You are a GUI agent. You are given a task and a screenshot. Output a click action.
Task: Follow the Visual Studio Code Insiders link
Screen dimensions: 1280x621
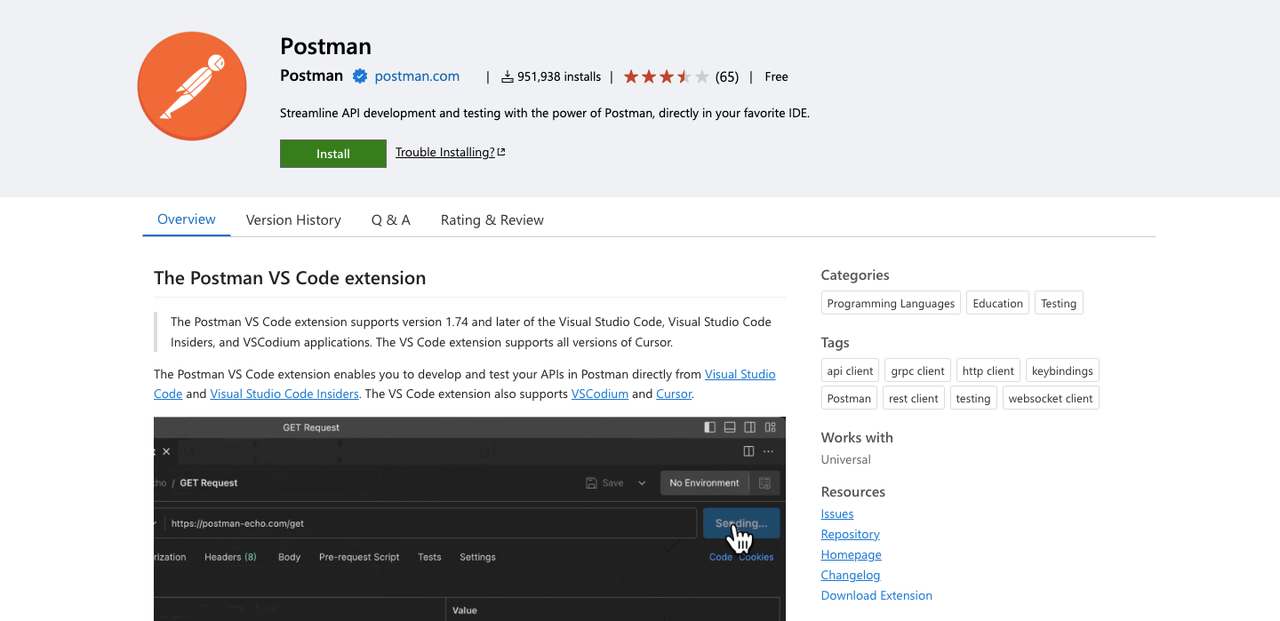coord(284,394)
